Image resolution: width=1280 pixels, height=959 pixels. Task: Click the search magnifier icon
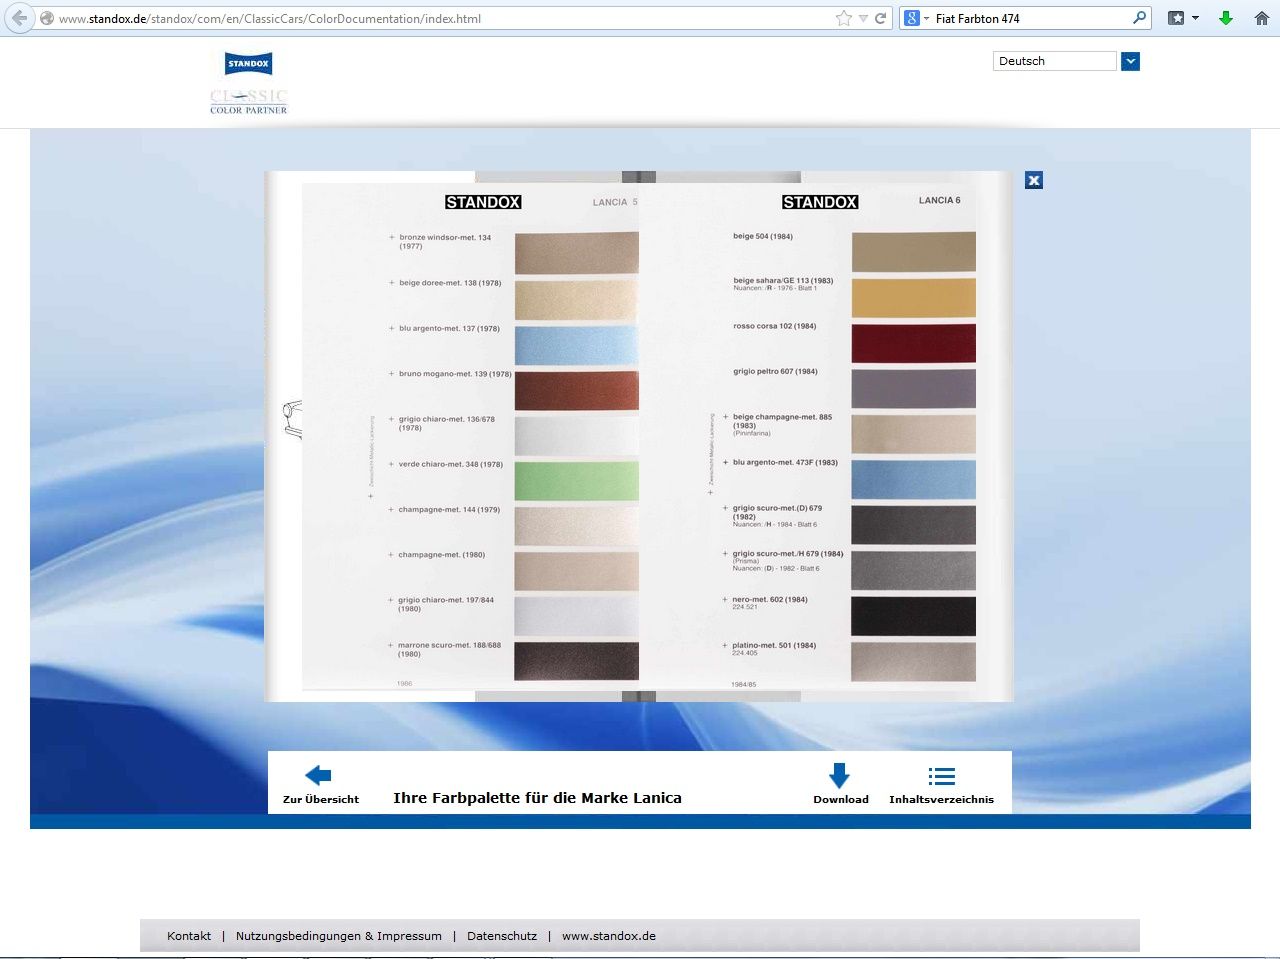click(x=1139, y=18)
